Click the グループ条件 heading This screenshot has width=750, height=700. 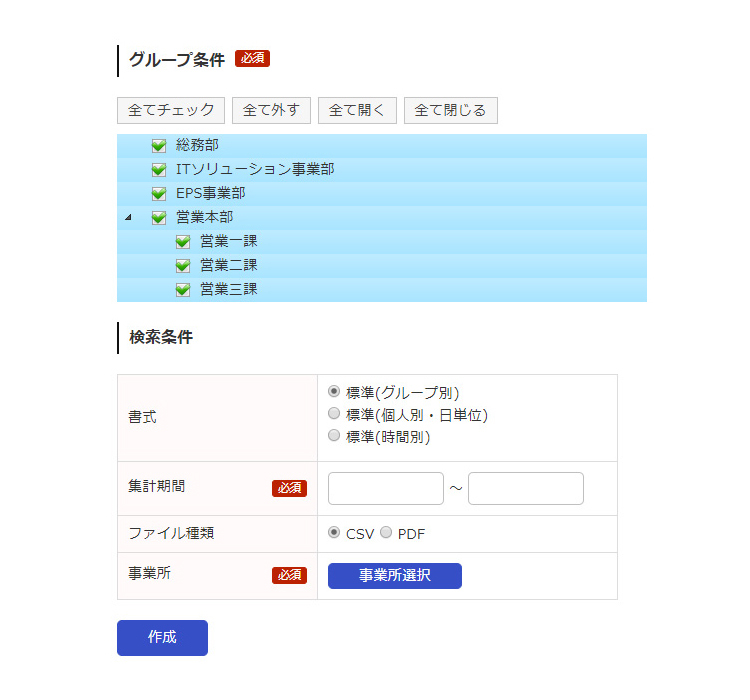177,60
